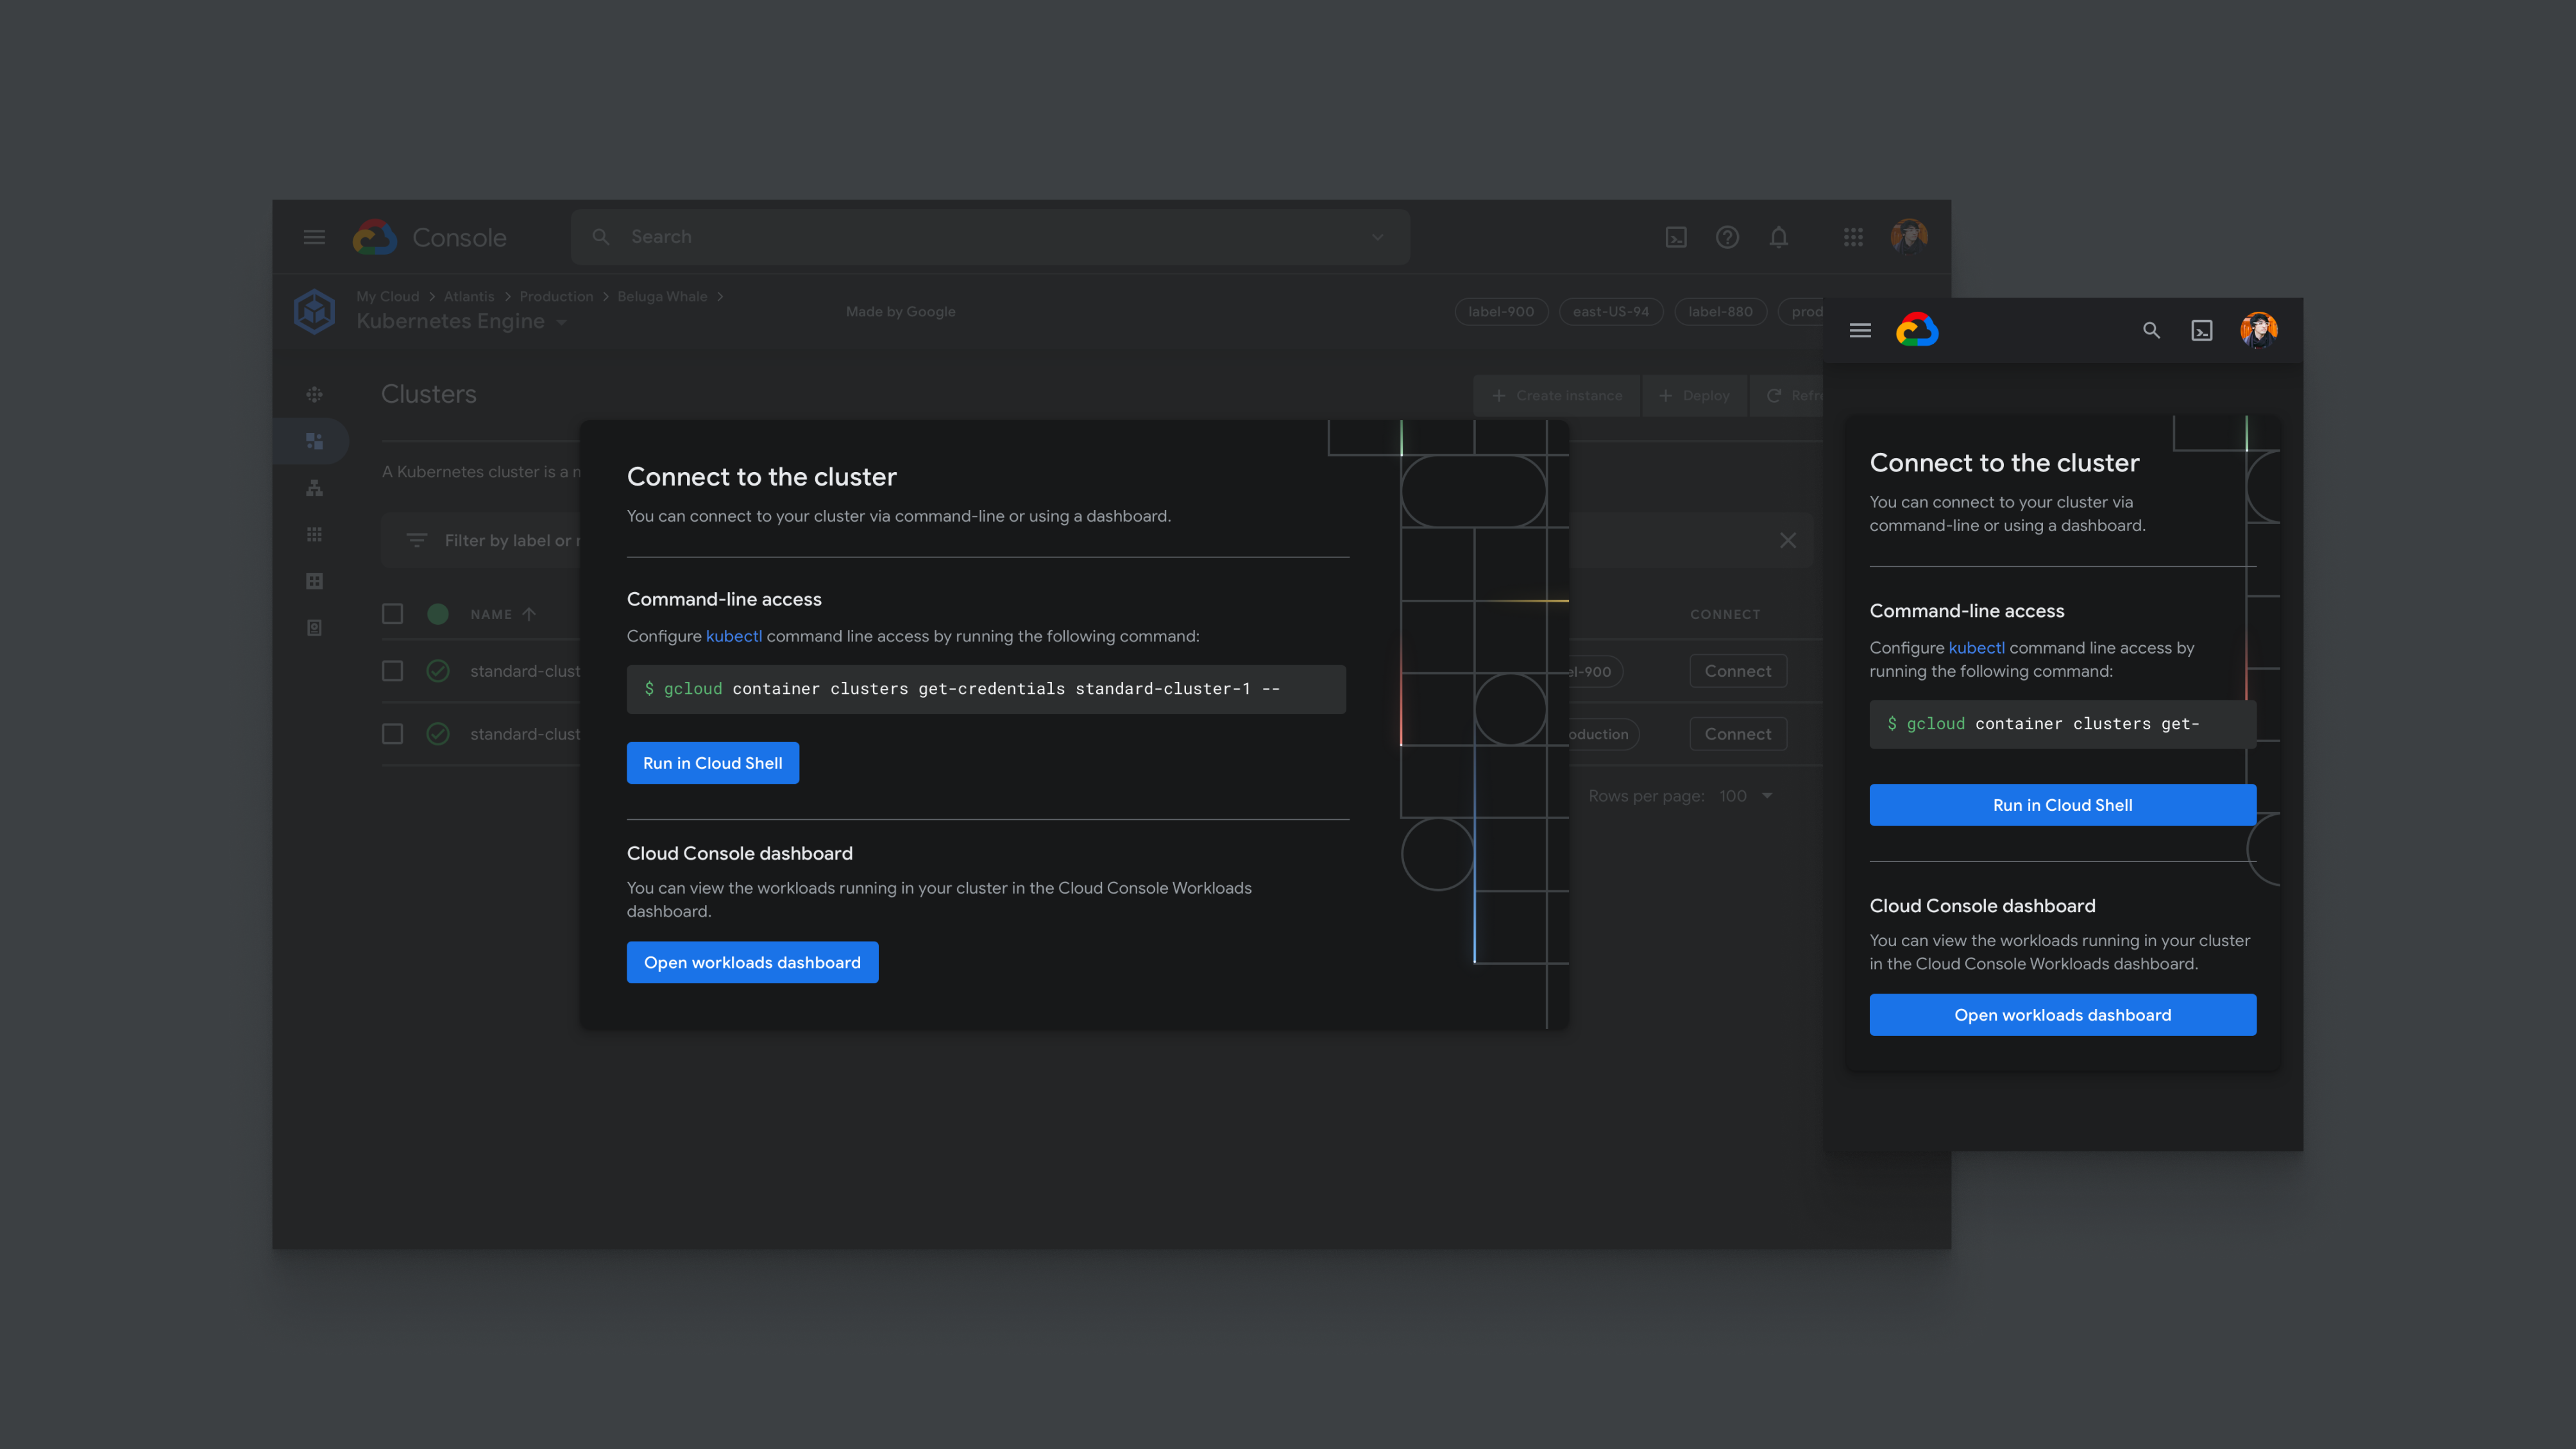
Task: Click the filter list icon
Action: coord(417,540)
